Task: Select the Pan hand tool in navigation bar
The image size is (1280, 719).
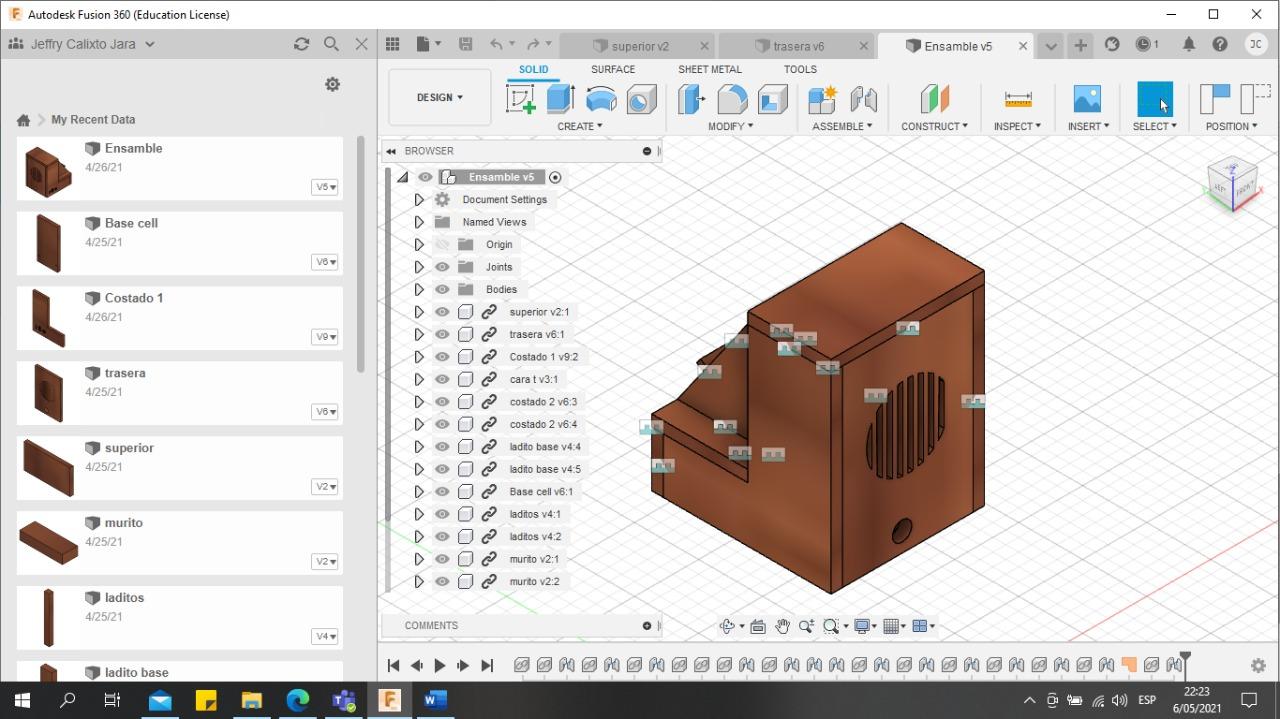Action: point(782,626)
